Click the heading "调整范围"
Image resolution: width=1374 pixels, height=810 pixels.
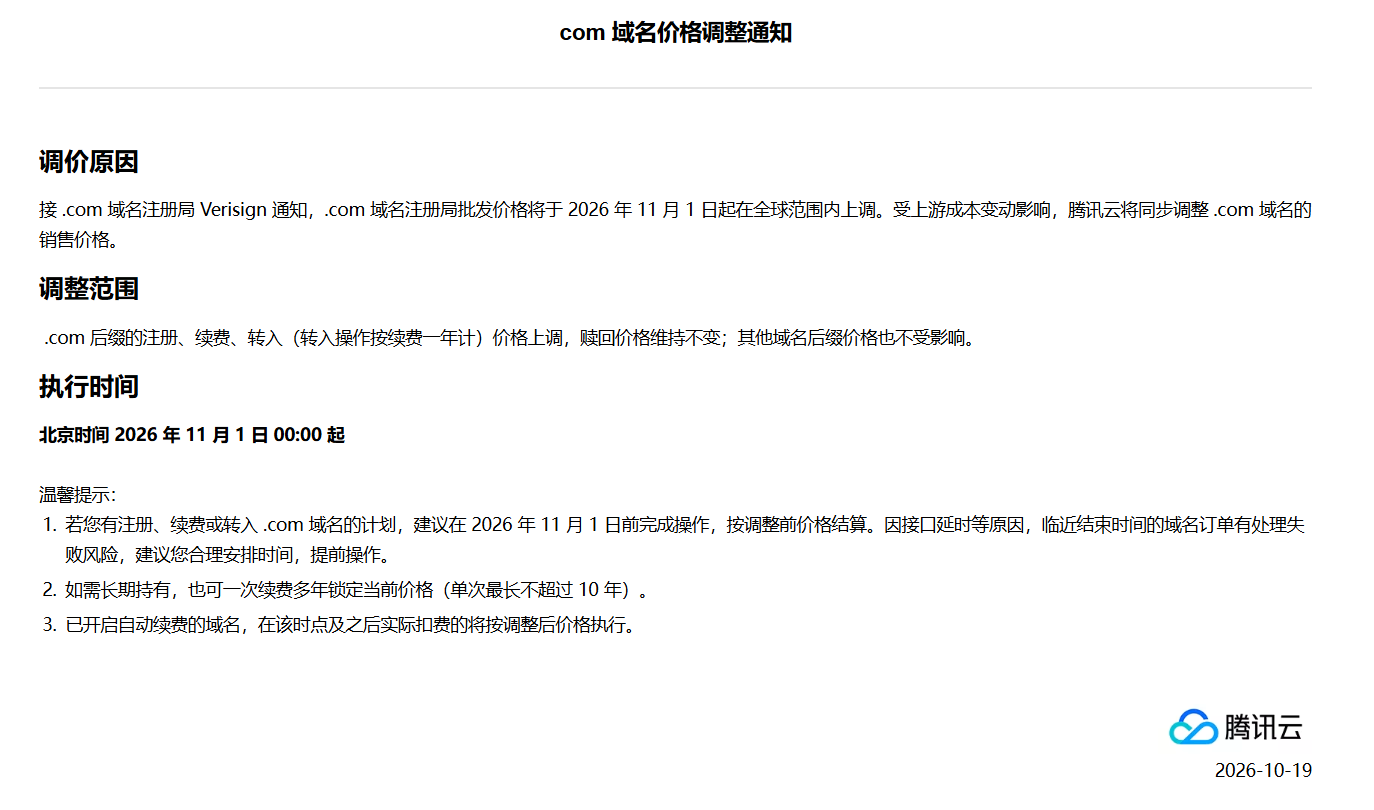(88, 290)
